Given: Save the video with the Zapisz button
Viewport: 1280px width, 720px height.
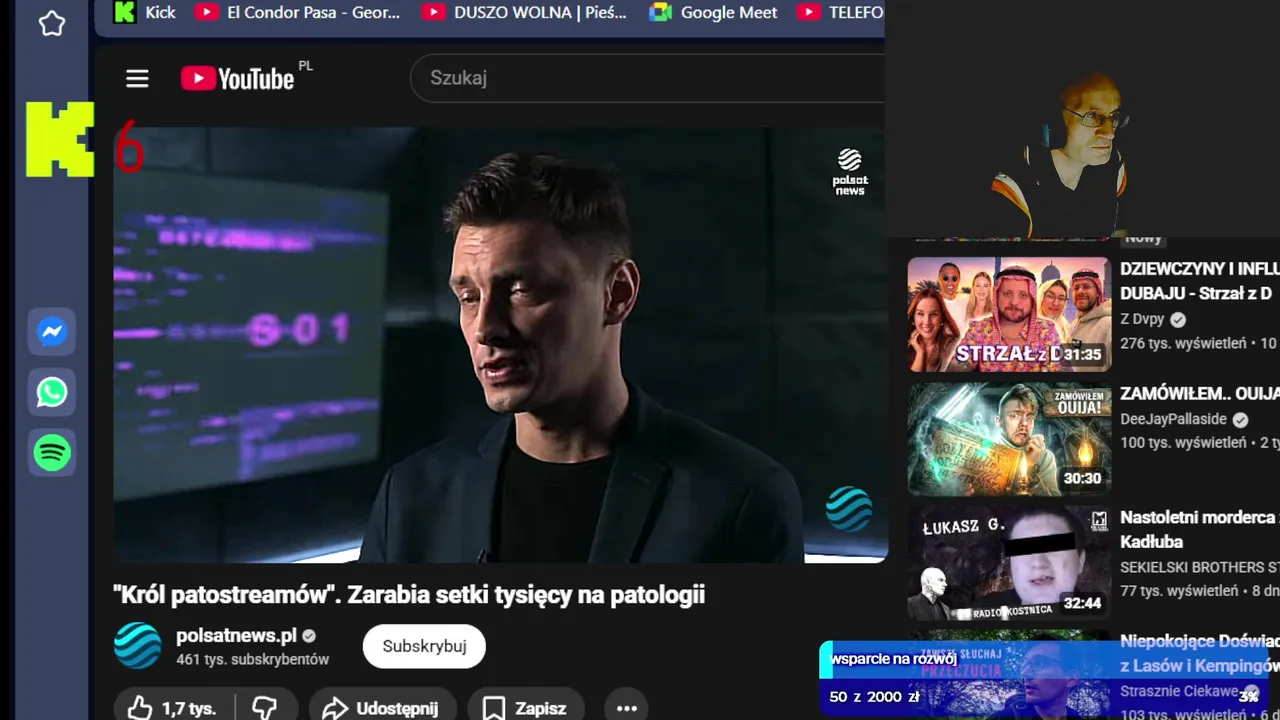Looking at the screenshot, I should pos(525,708).
